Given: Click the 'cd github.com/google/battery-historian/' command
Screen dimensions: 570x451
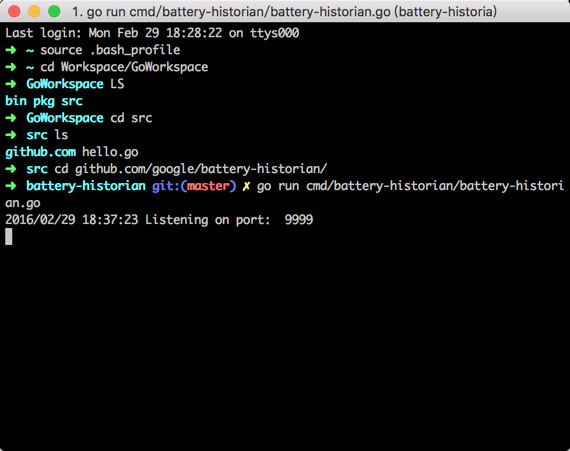Looking at the screenshot, I should [x=190, y=169].
